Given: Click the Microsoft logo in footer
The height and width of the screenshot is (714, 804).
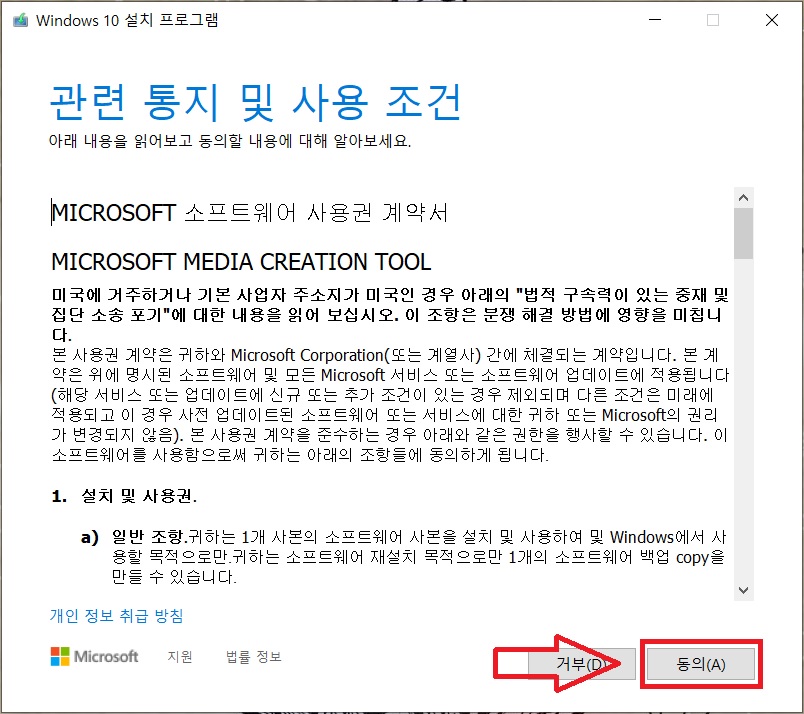Looking at the screenshot, I should pyautogui.click(x=94, y=657).
